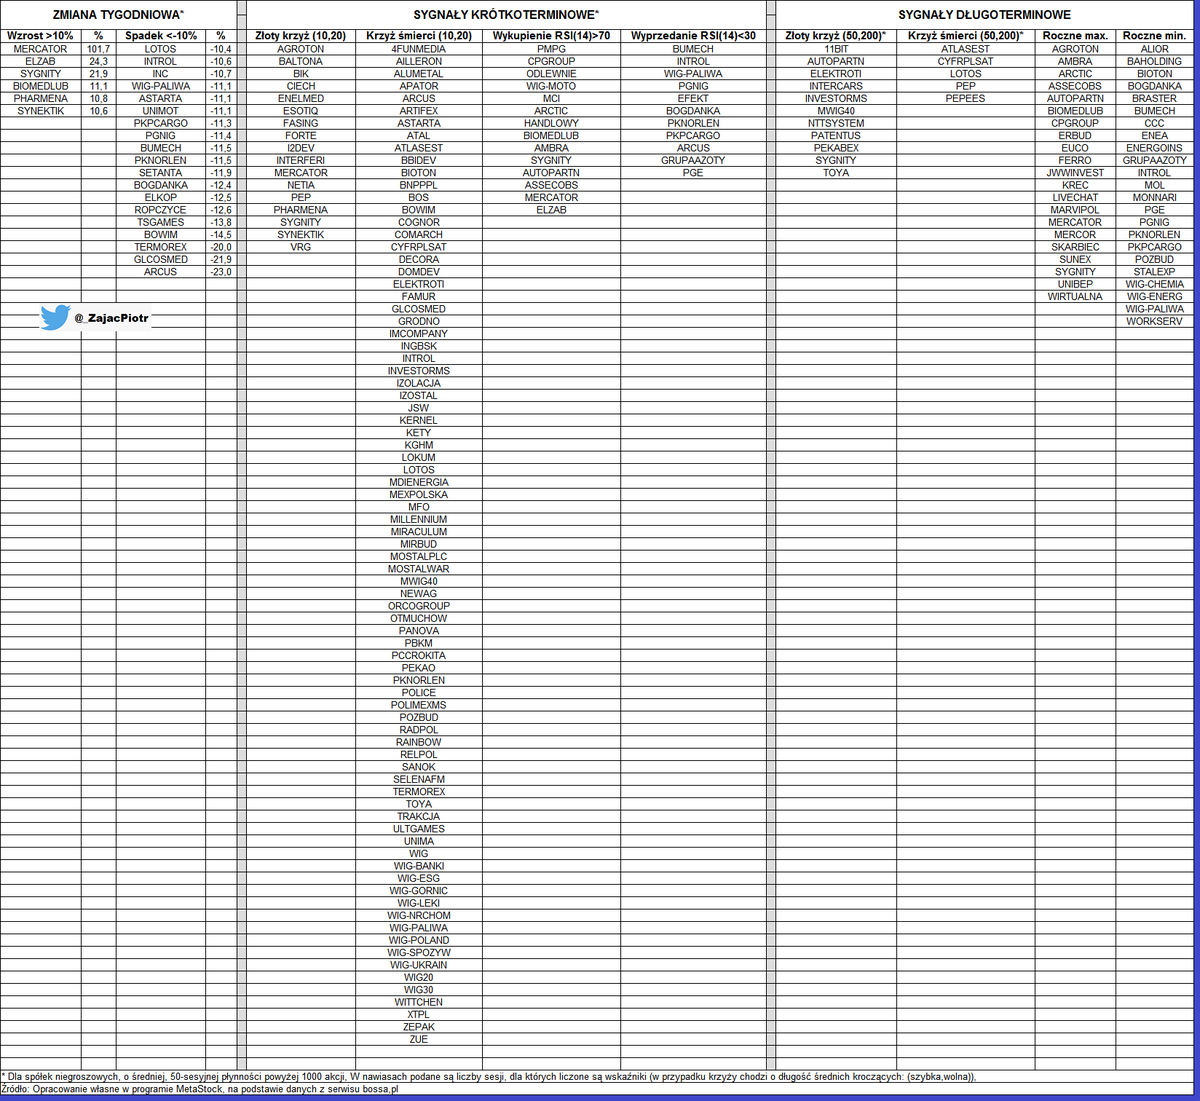
Task: Click the PCCROKITA cell
Action: click(419, 656)
